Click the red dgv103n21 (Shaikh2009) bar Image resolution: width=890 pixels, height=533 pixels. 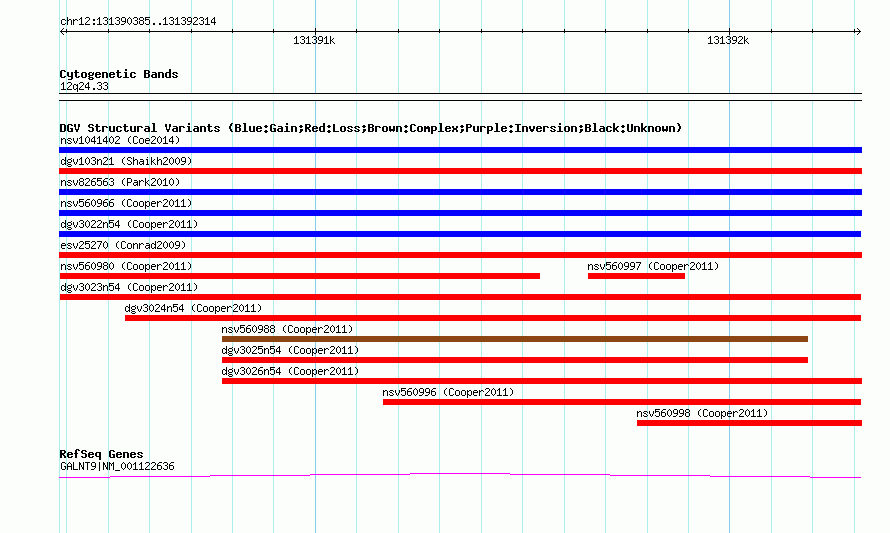click(x=460, y=171)
